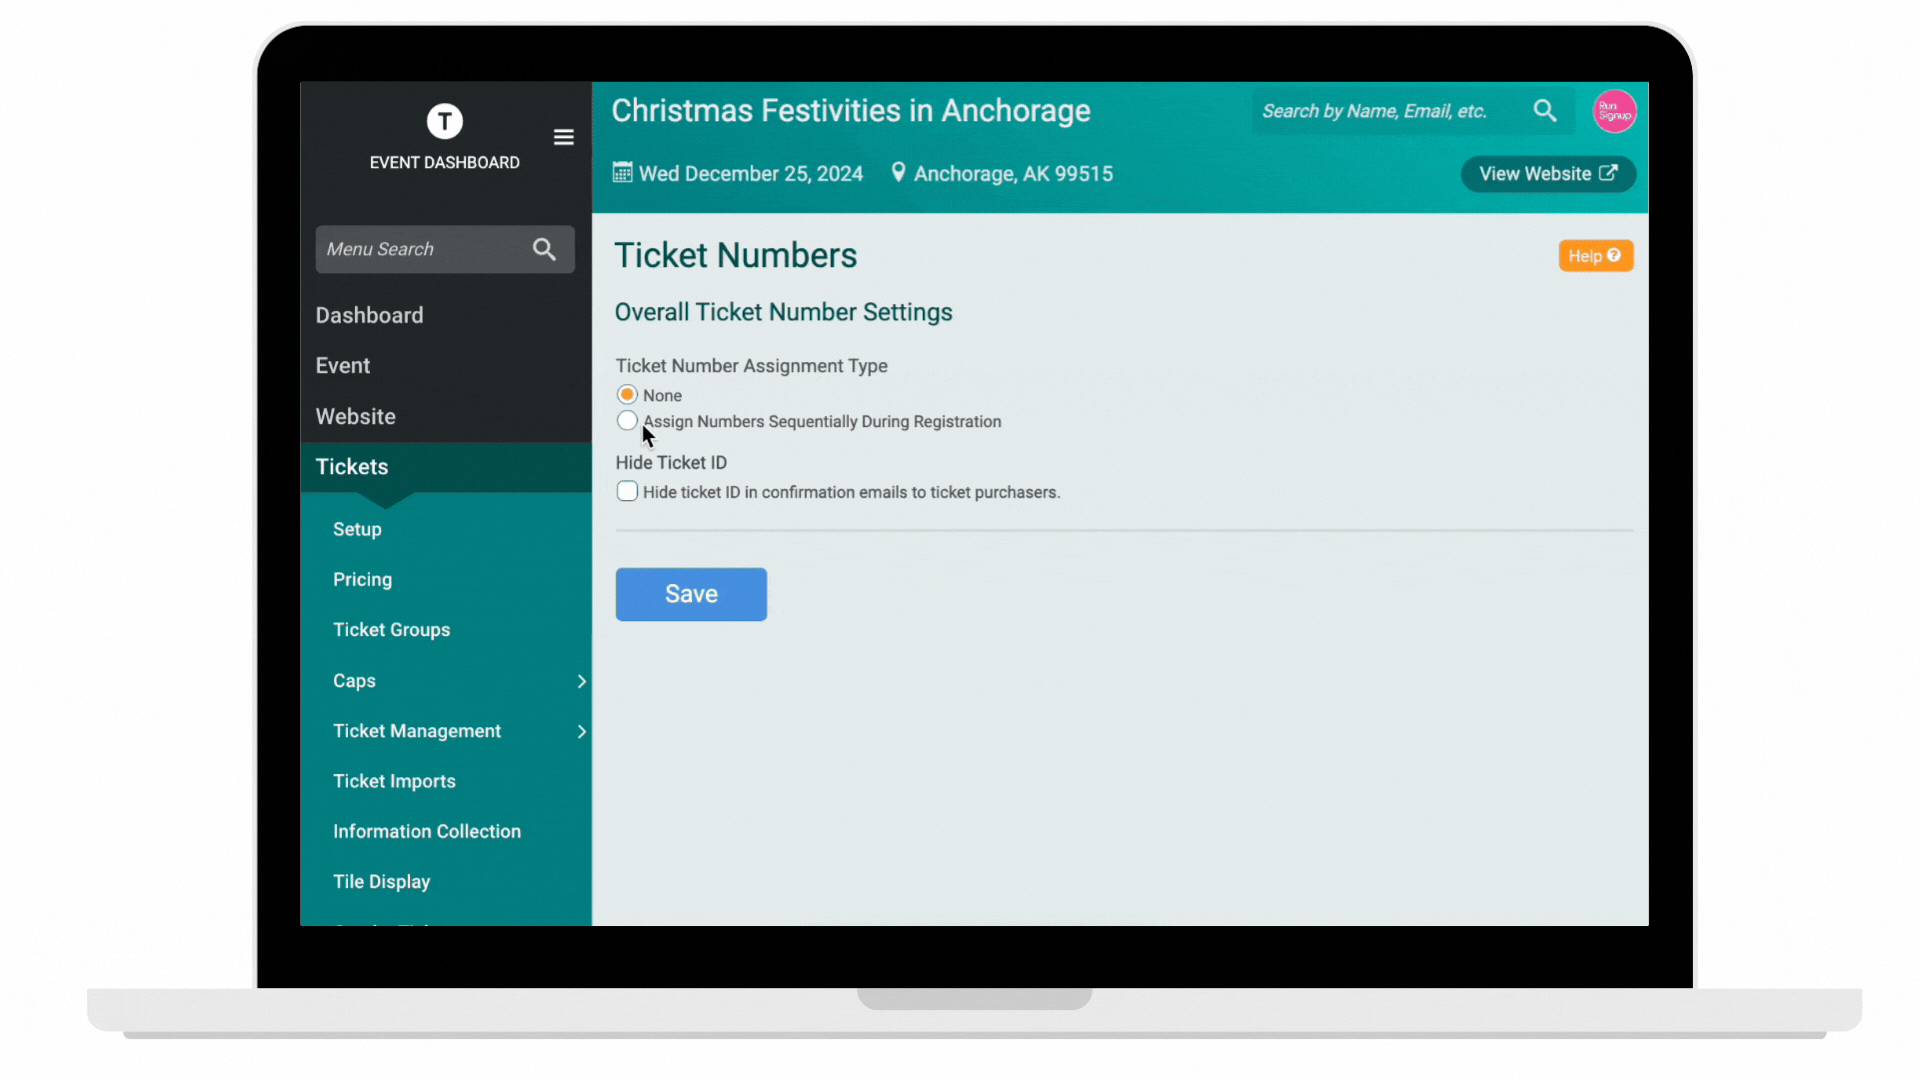Click the calendar icon beside event date
Screen dimensions: 1920x1080
(622, 172)
